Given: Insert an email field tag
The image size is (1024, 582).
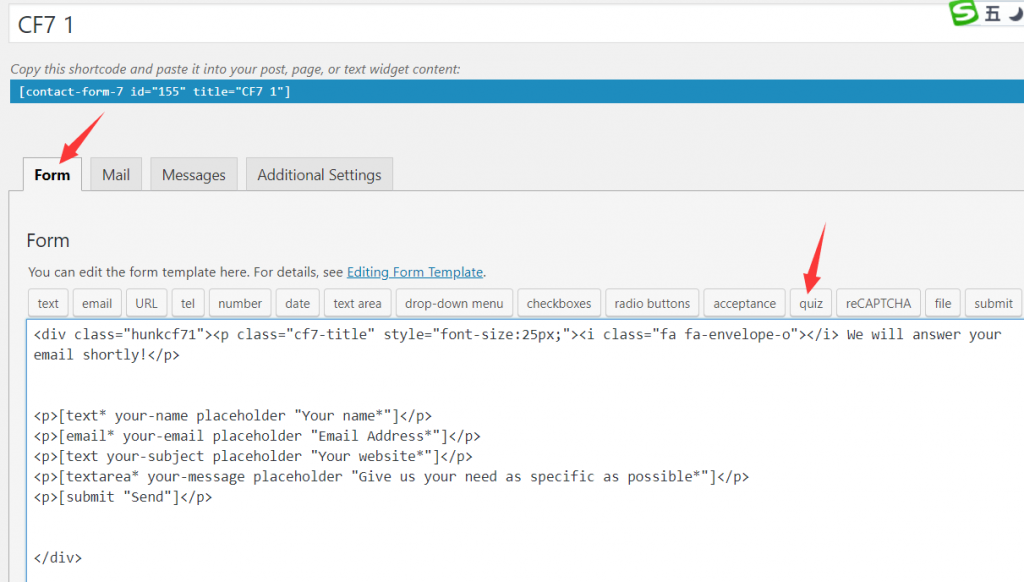Looking at the screenshot, I should [x=97, y=303].
